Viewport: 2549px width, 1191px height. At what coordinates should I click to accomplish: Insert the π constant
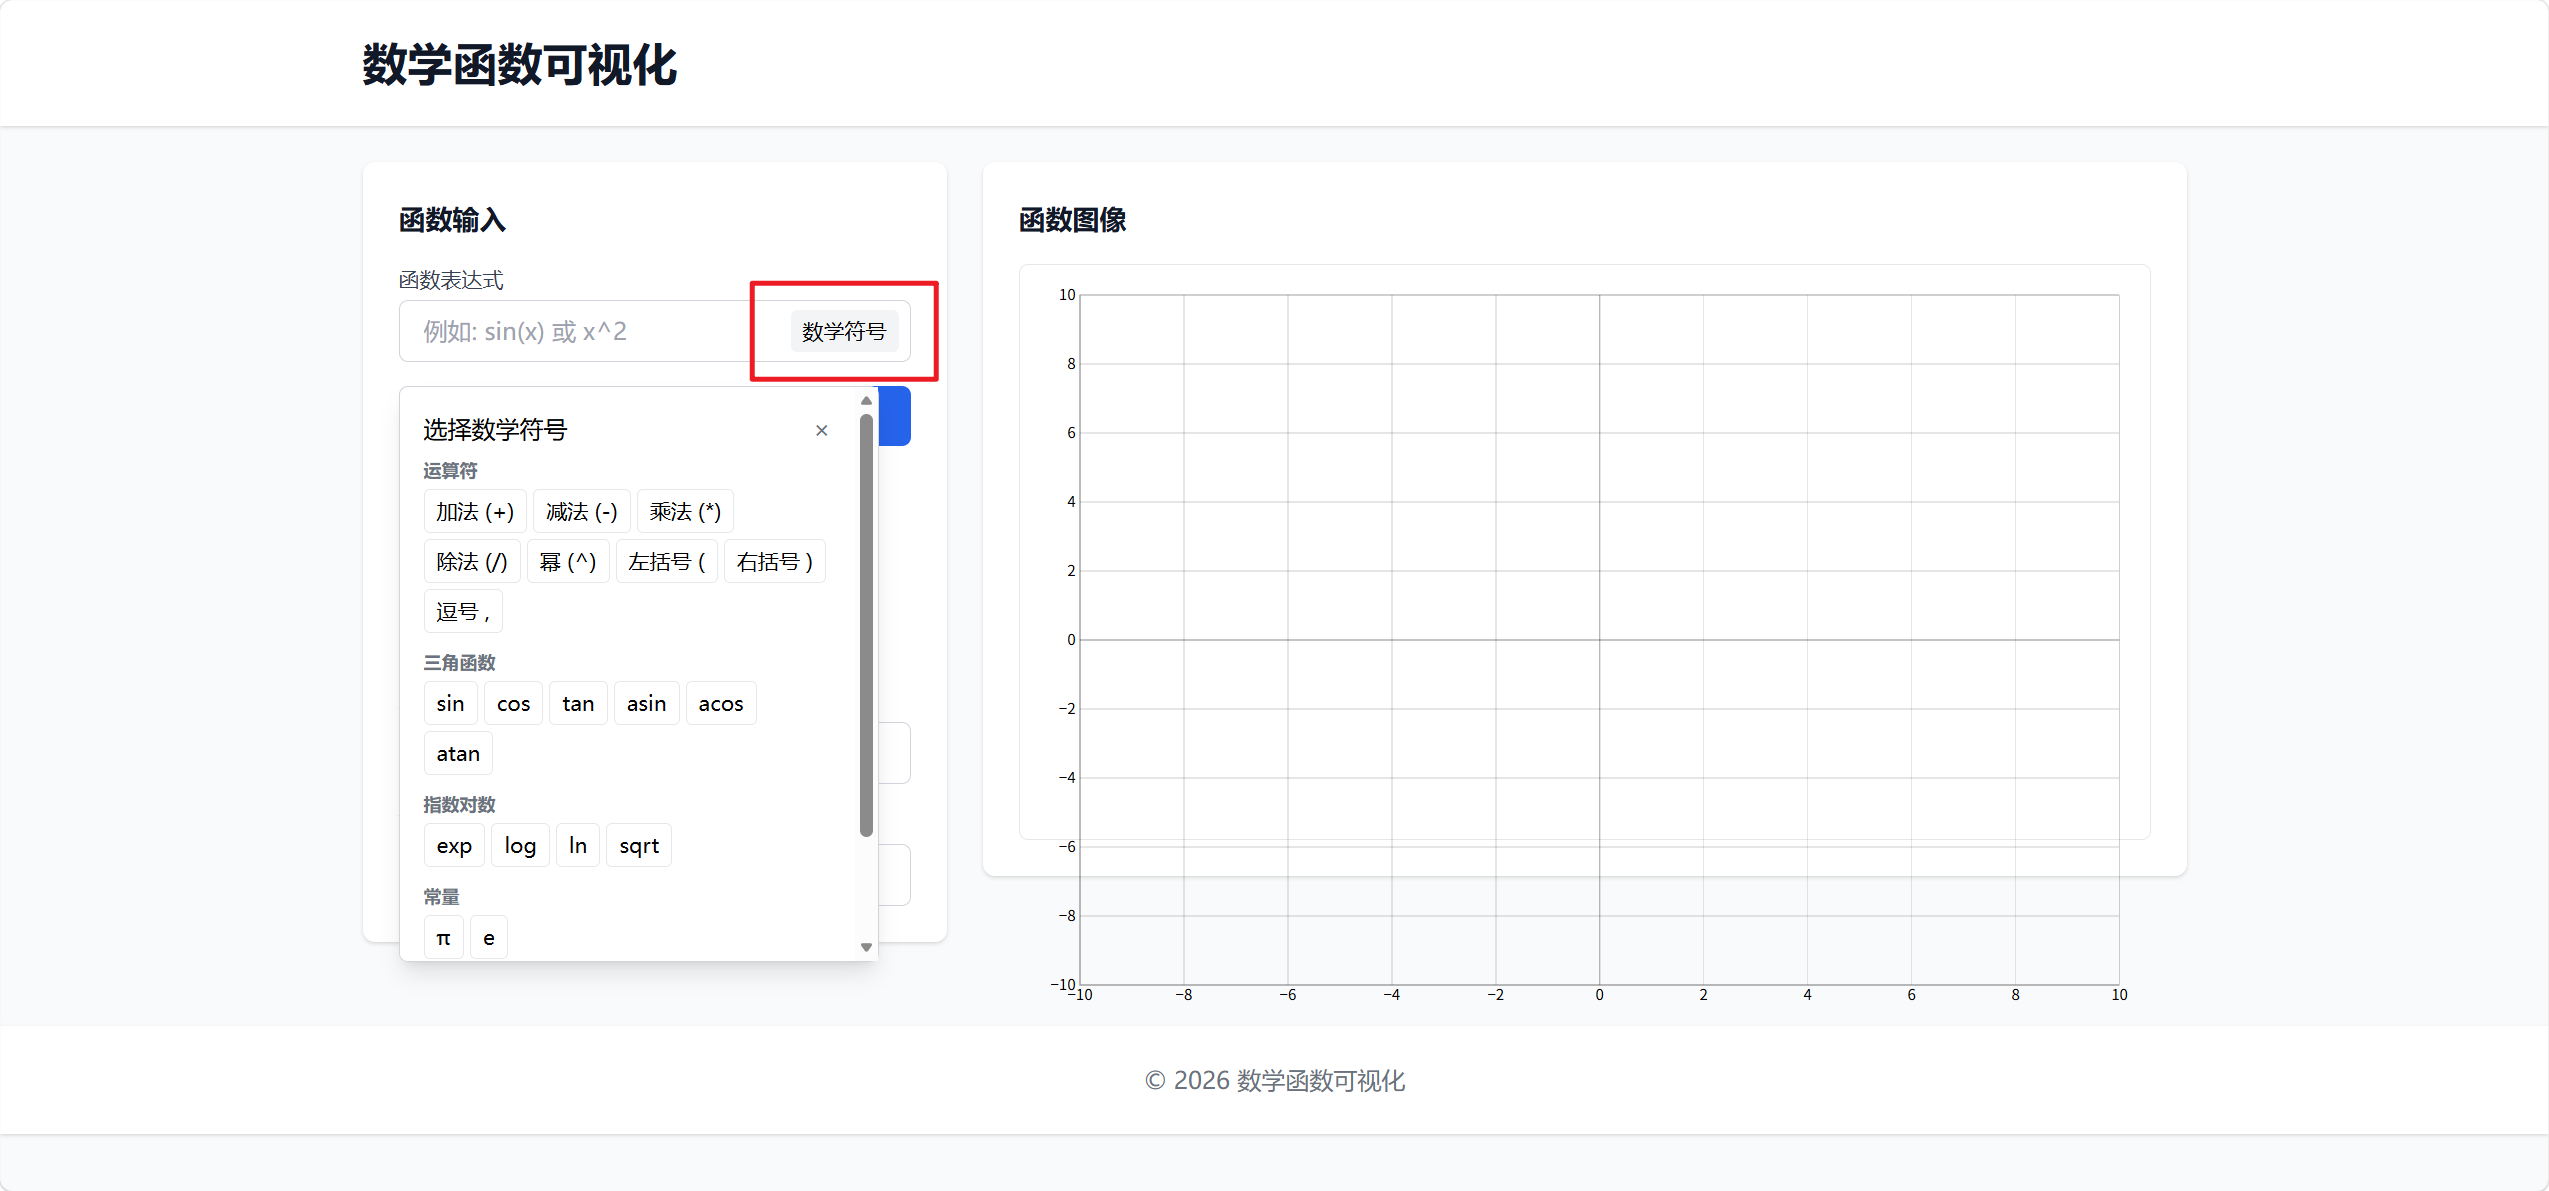pos(443,938)
